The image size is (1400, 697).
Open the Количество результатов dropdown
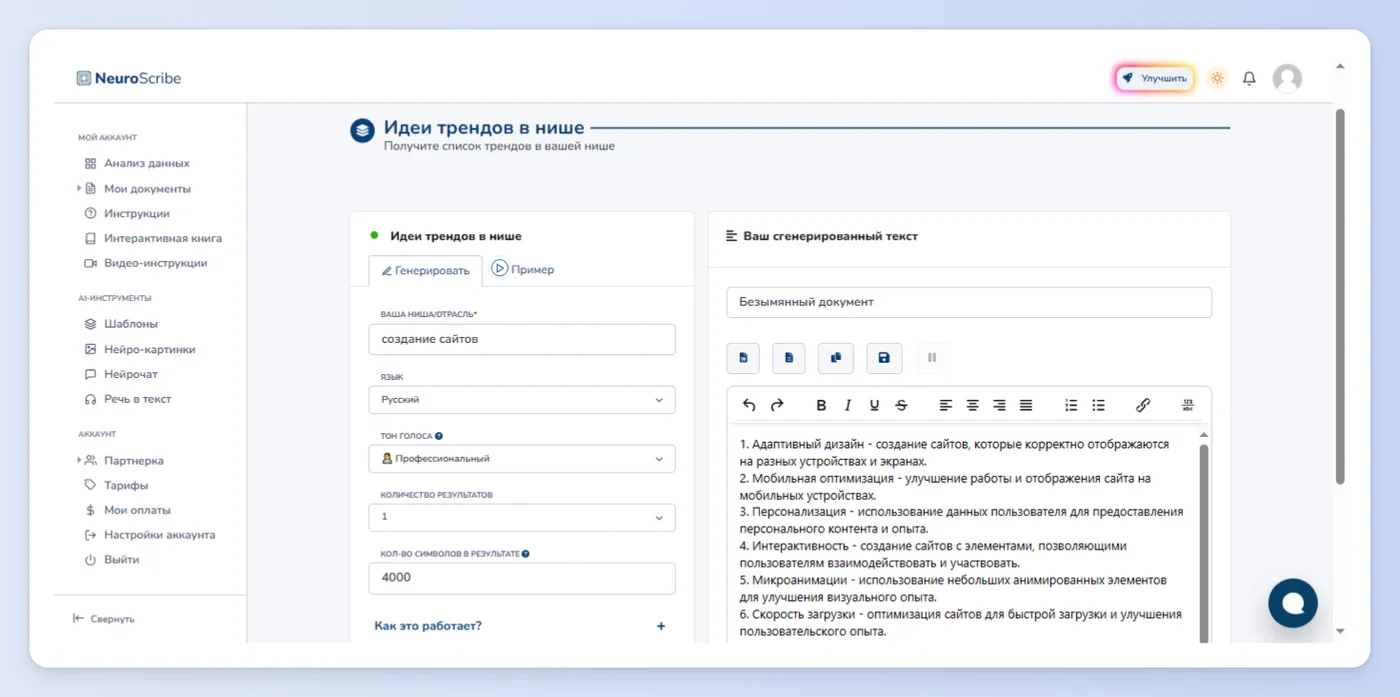tap(522, 517)
